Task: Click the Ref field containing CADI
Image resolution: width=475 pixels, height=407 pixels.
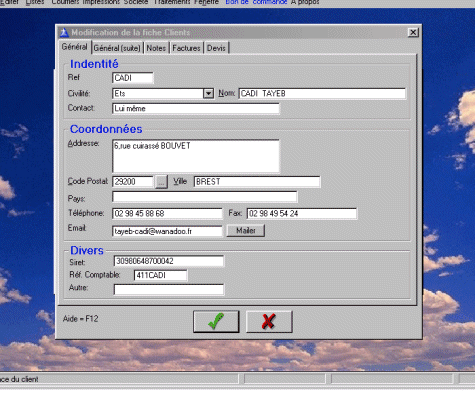Action: [133, 78]
